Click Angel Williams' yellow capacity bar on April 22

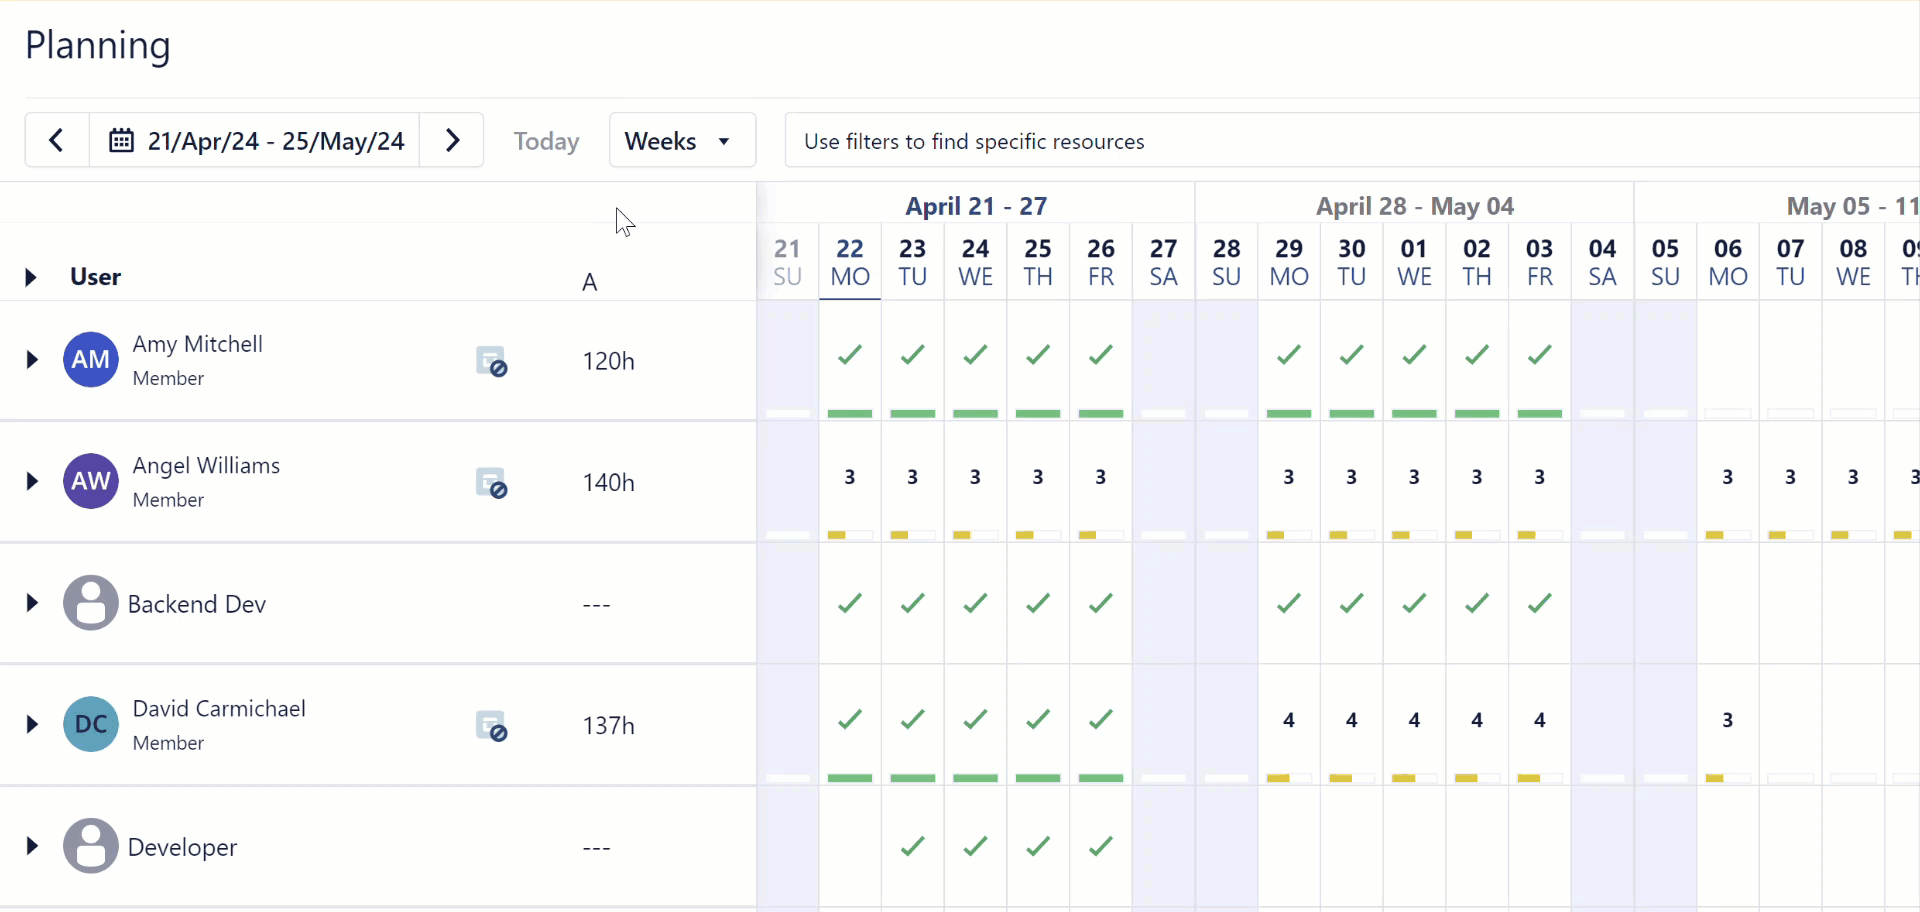[838, 534]
